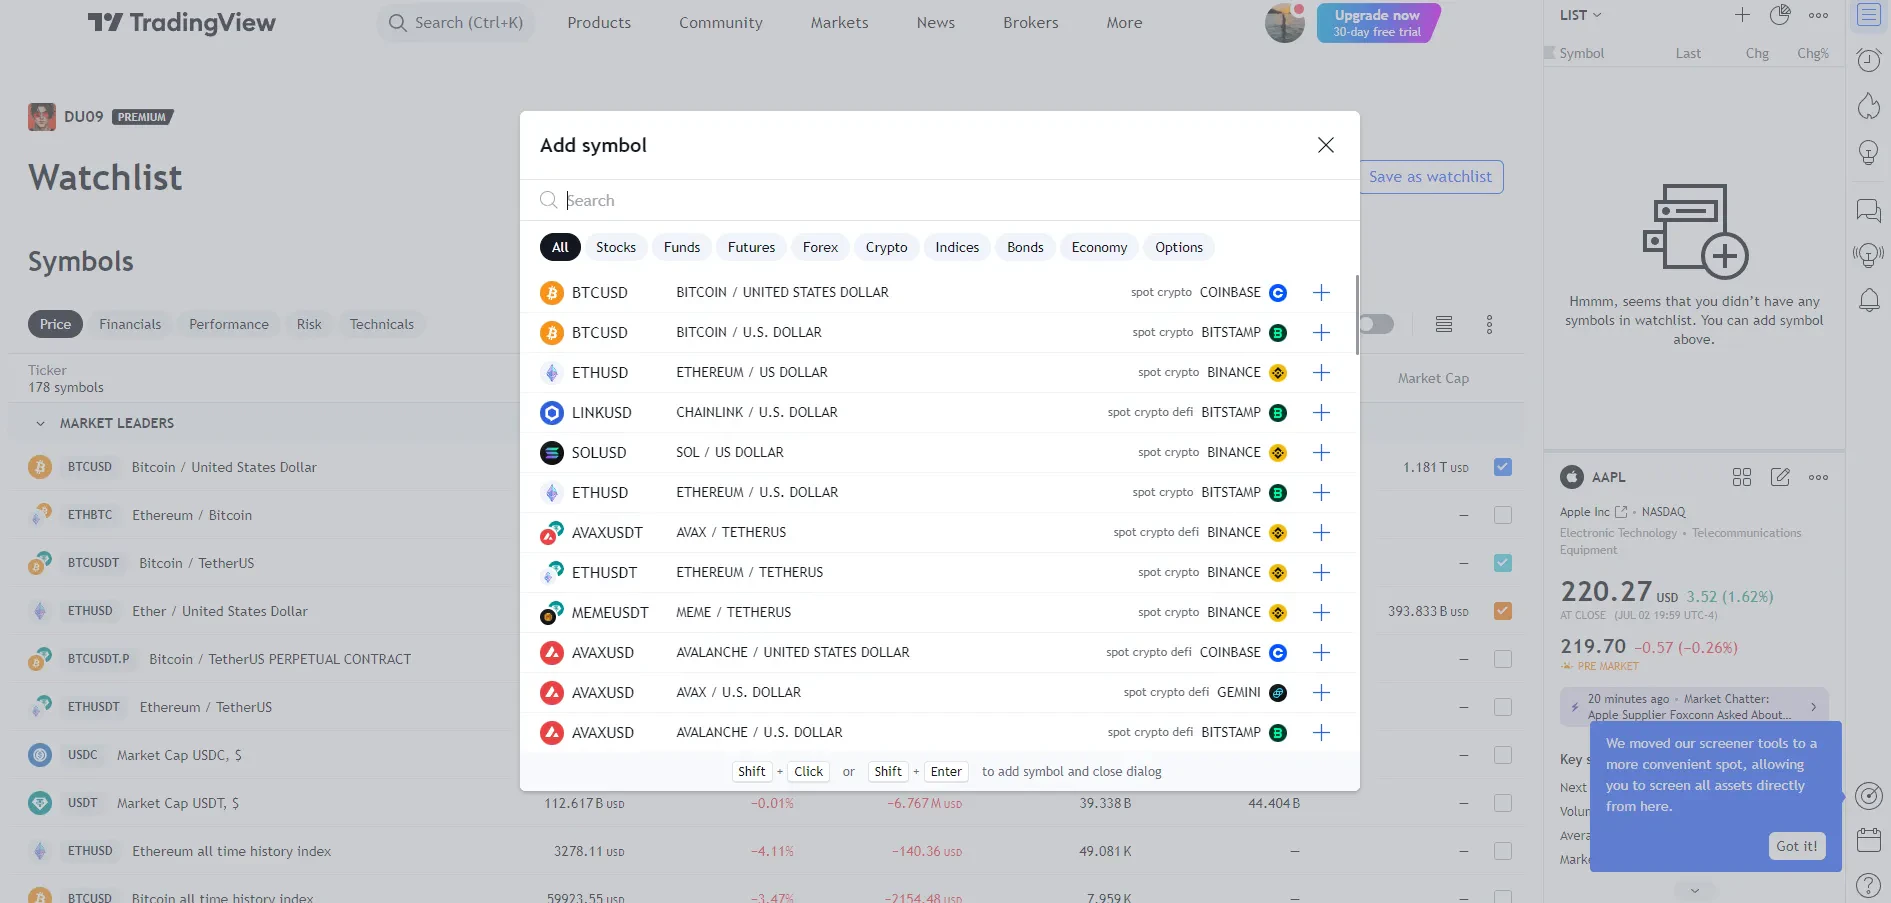
Task: Switch to Technicals tab
Action: (381, 324)
